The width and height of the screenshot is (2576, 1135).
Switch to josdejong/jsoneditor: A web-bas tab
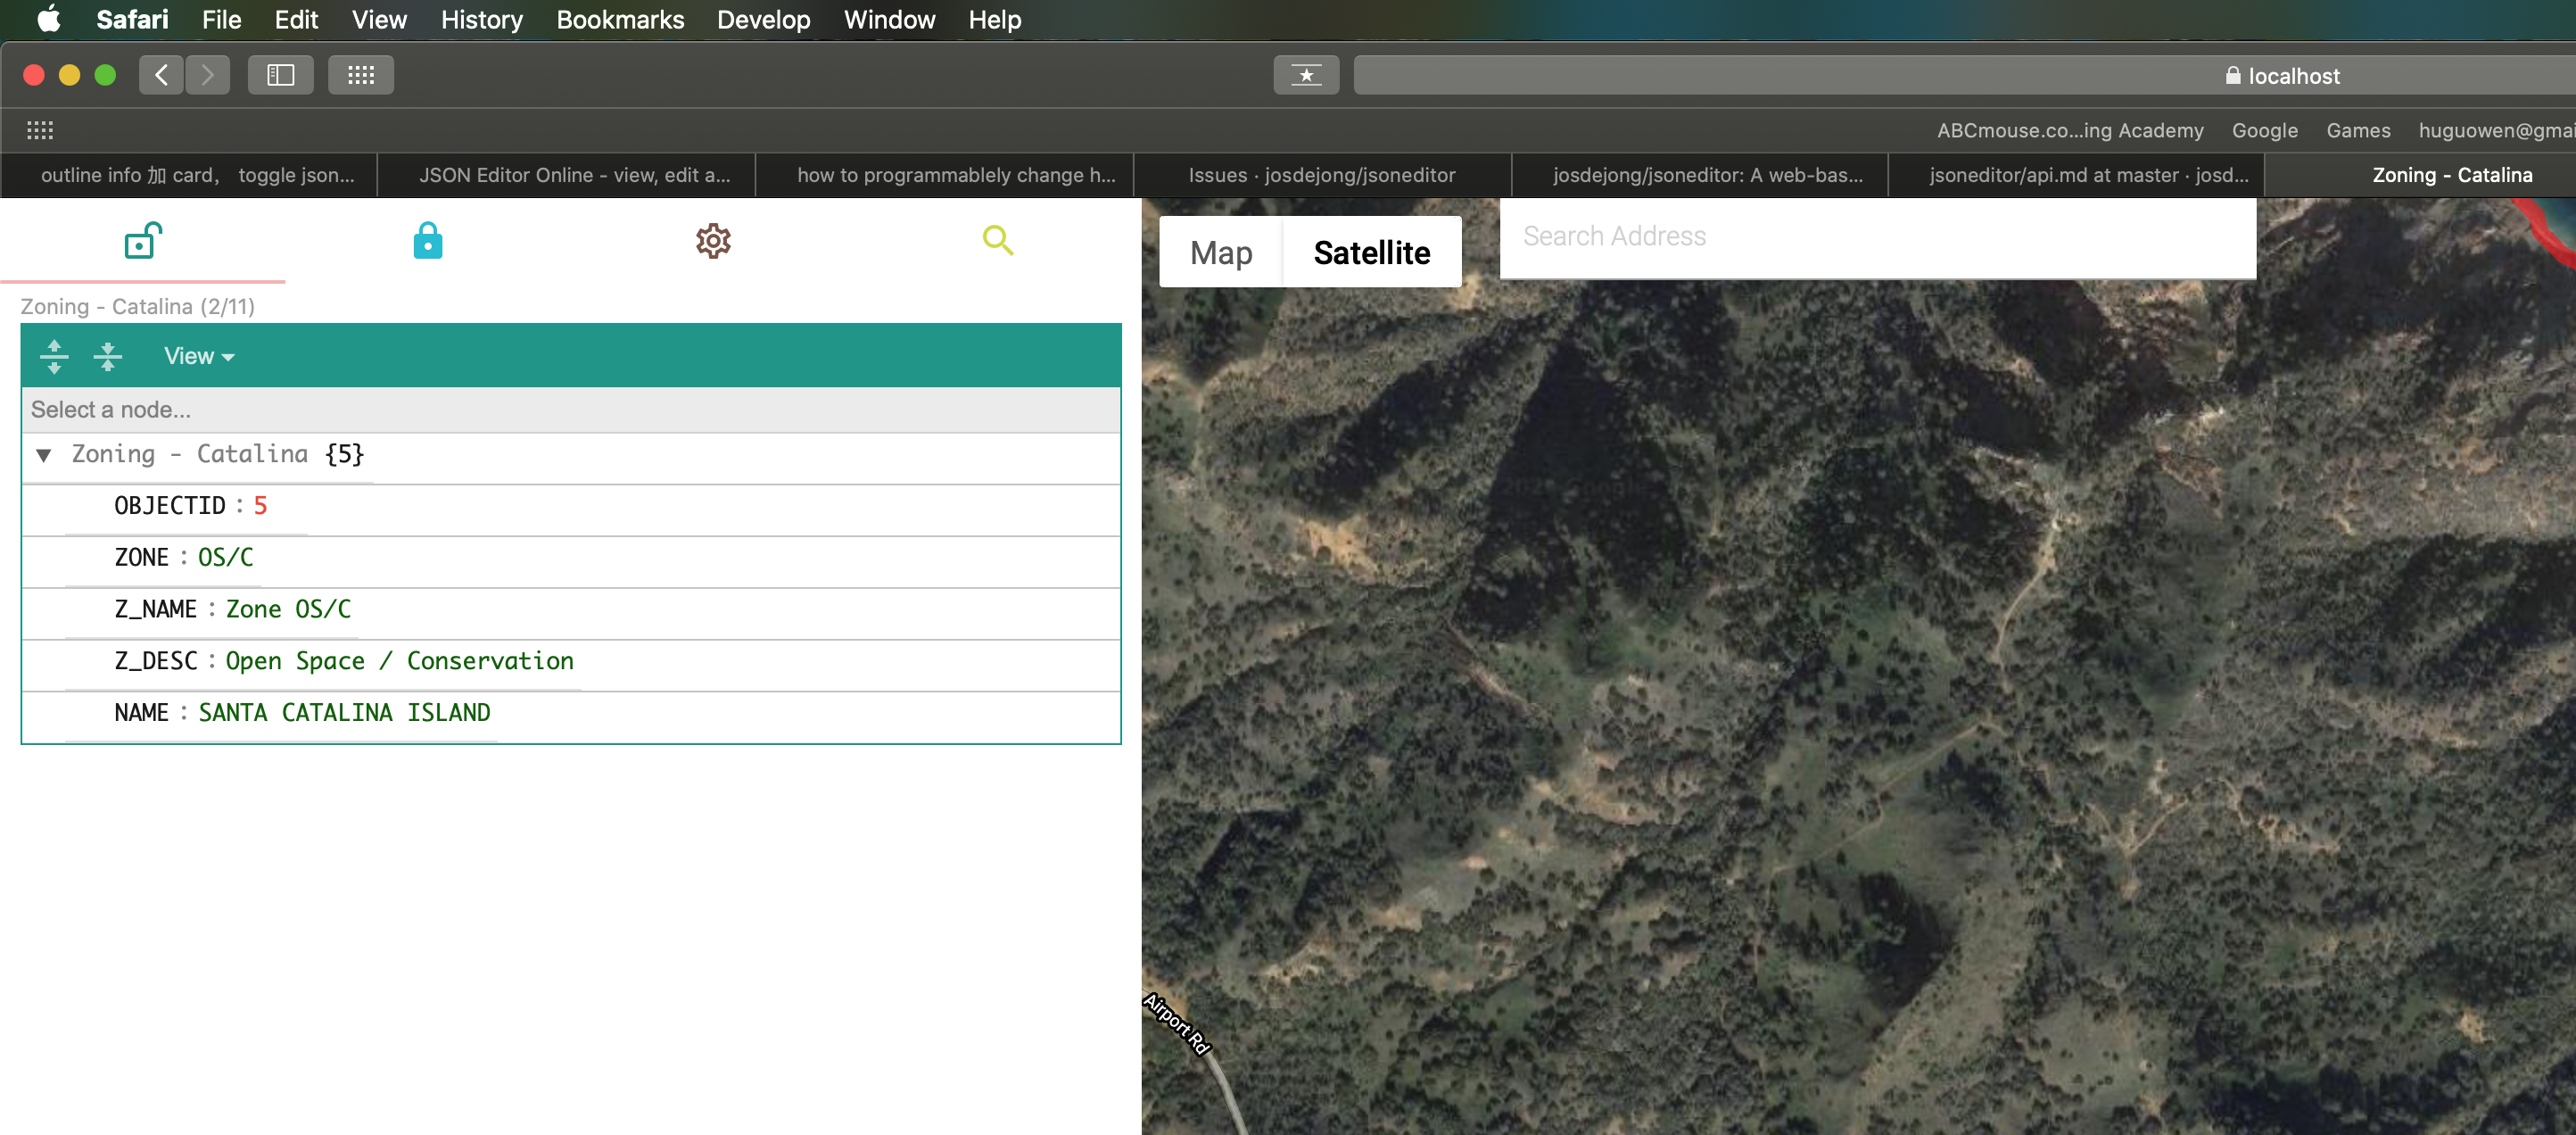click(x=1699, y=175)
